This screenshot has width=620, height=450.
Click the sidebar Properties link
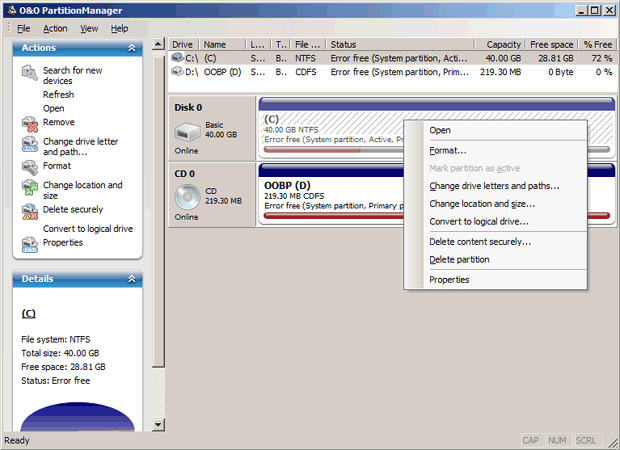[x=63, y=243]
